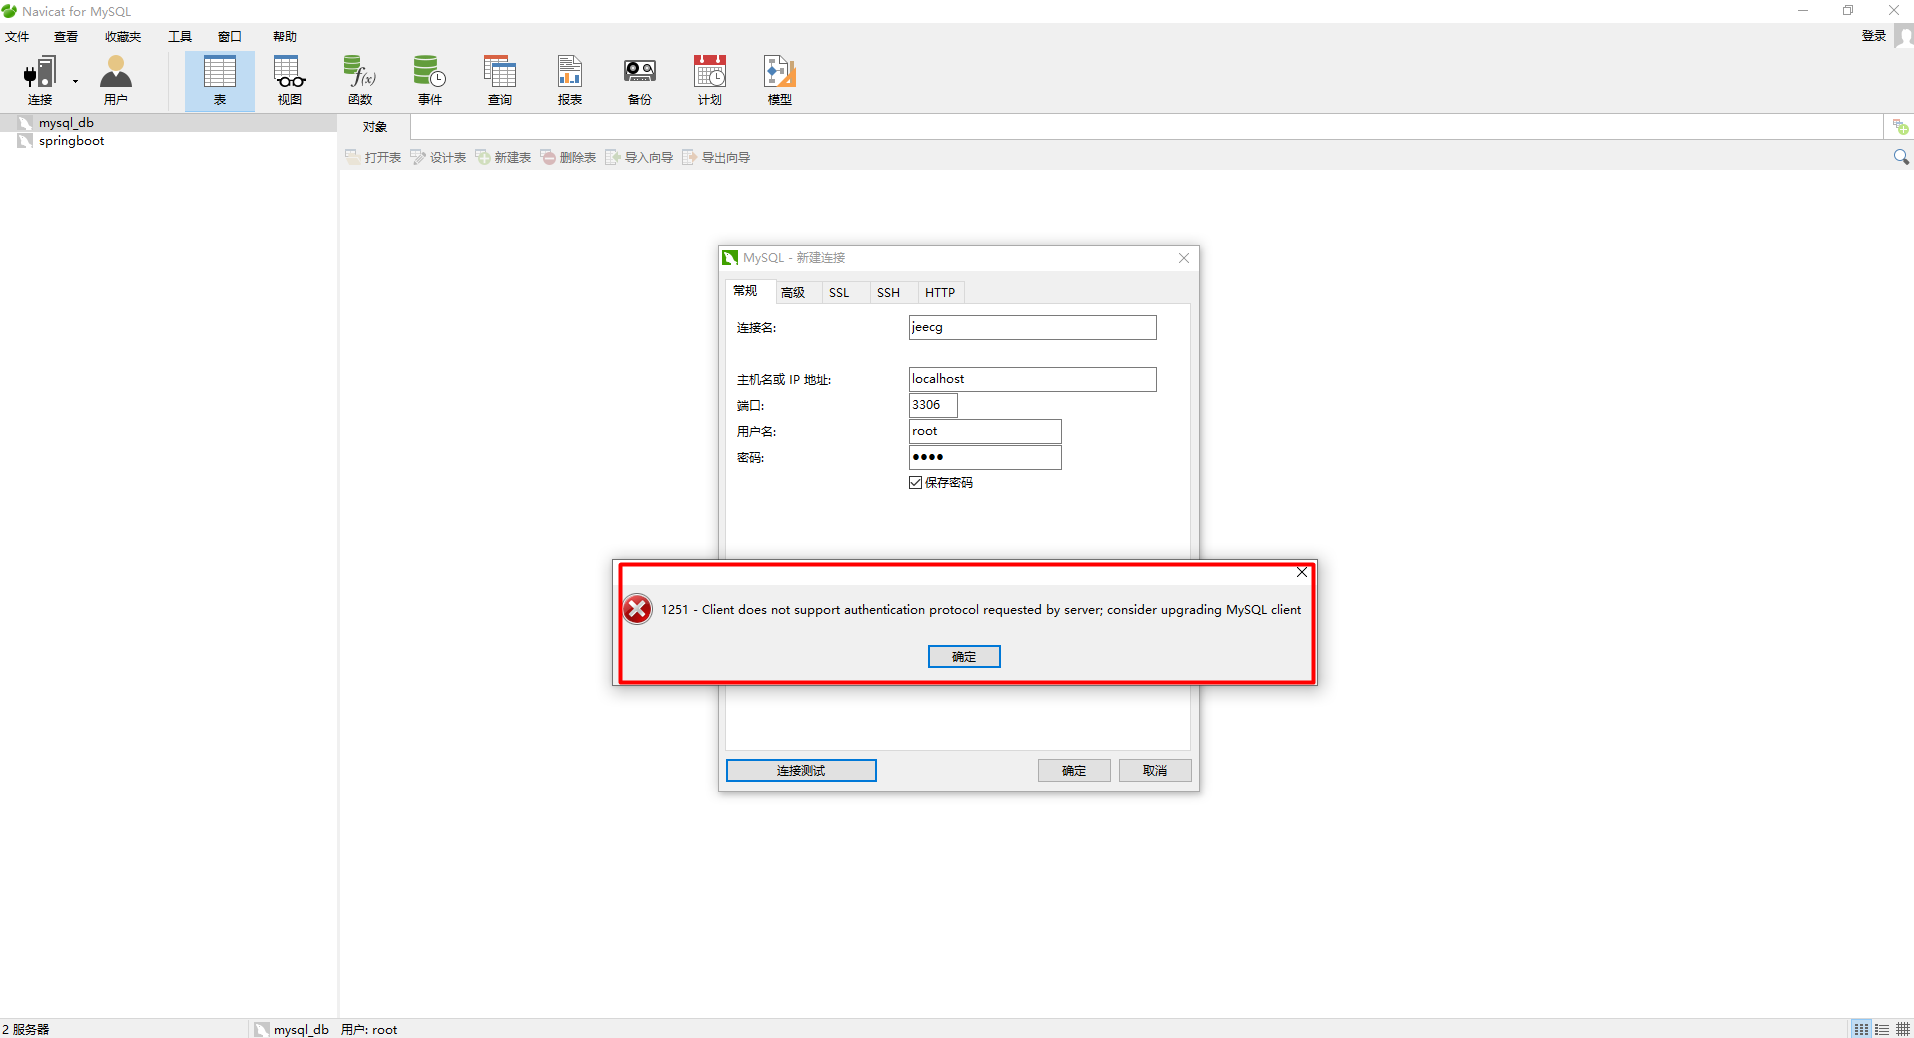Open the View (视图) toolbar icon
The height and width of the screenshot is (1038, 1914).
pyautogui.click(x=290, y=80)
